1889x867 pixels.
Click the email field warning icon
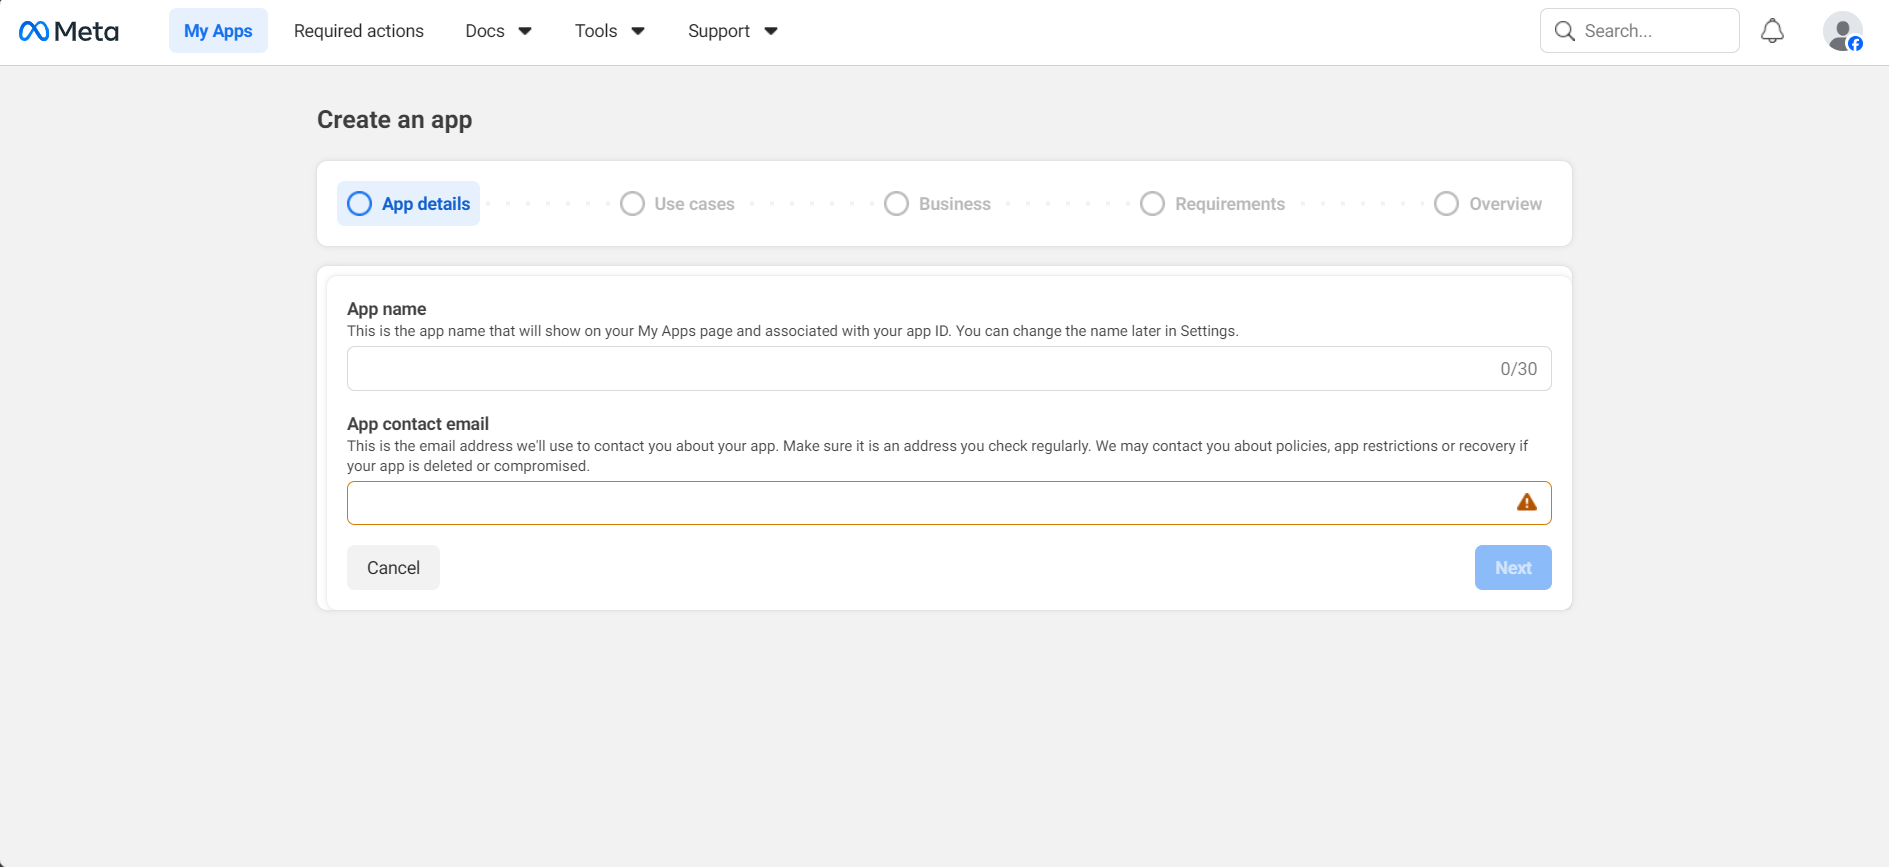(x=1526, y=502)
